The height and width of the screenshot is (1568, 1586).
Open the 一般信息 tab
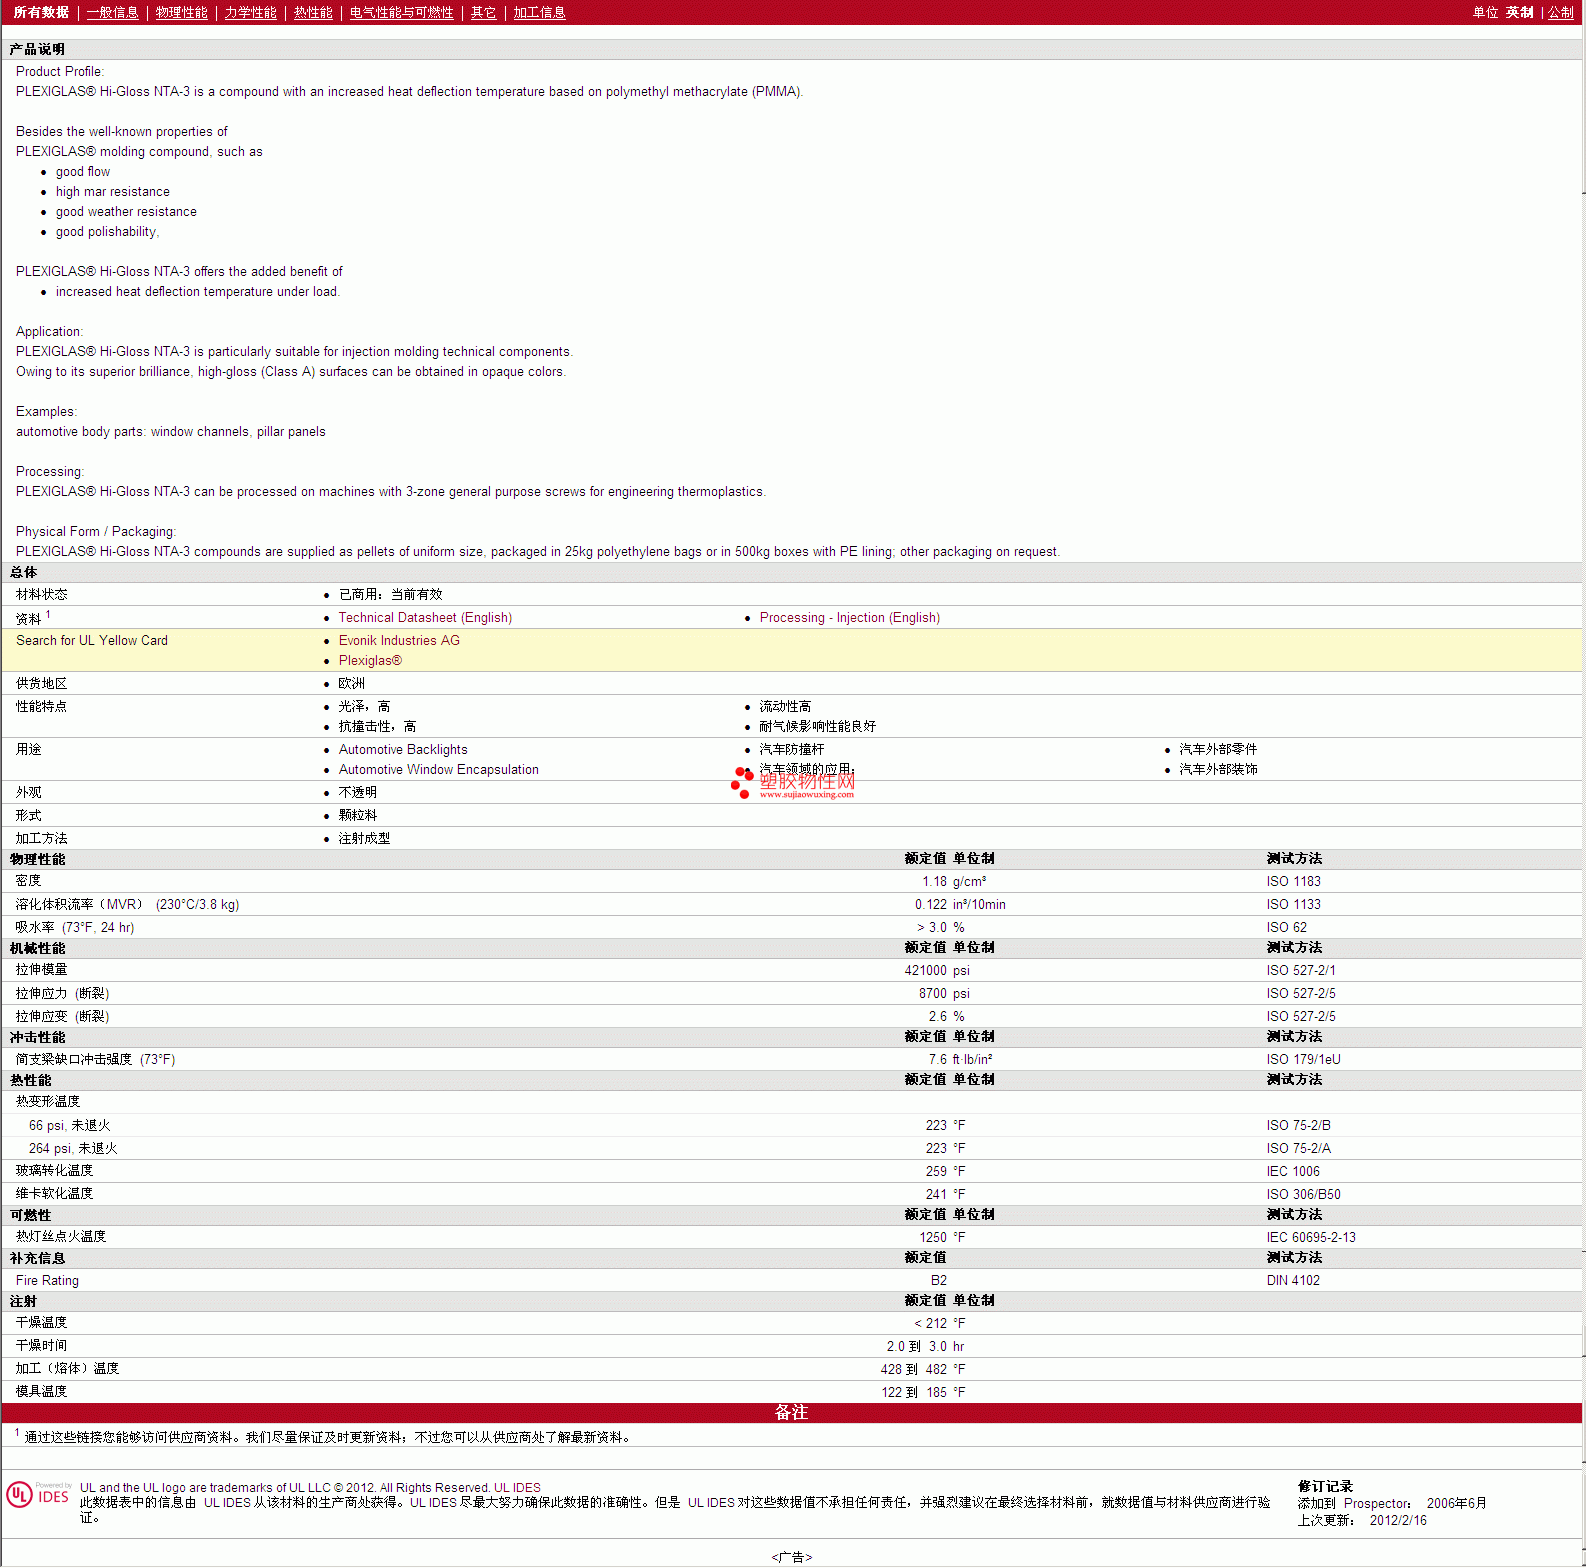click(x=112, y=12)
